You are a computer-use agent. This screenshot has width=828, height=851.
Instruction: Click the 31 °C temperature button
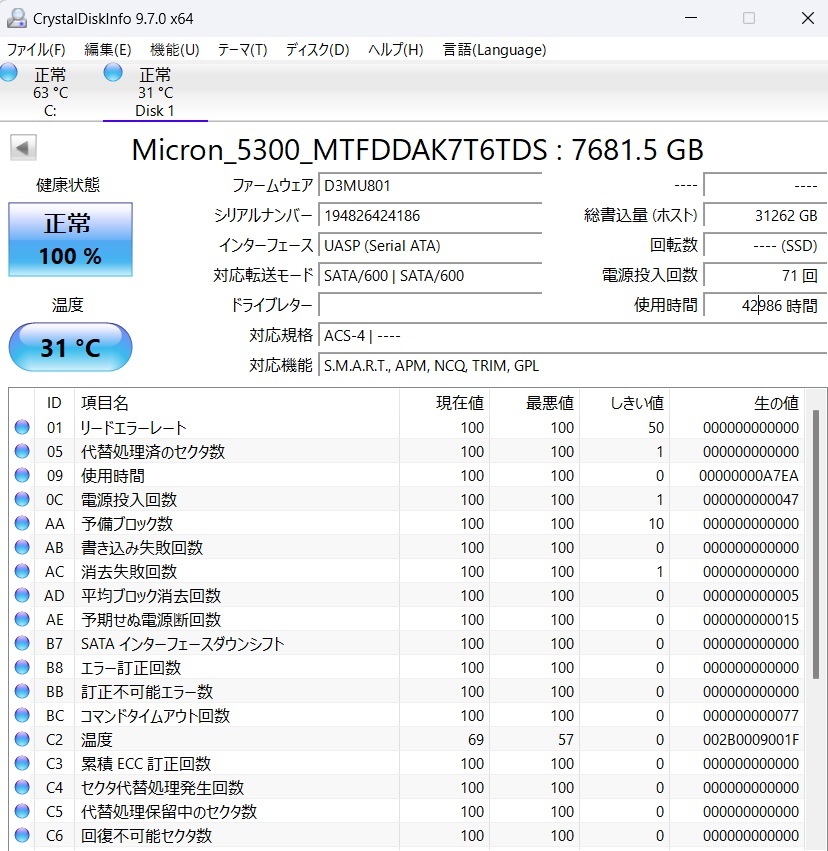(x=71, y=347)
